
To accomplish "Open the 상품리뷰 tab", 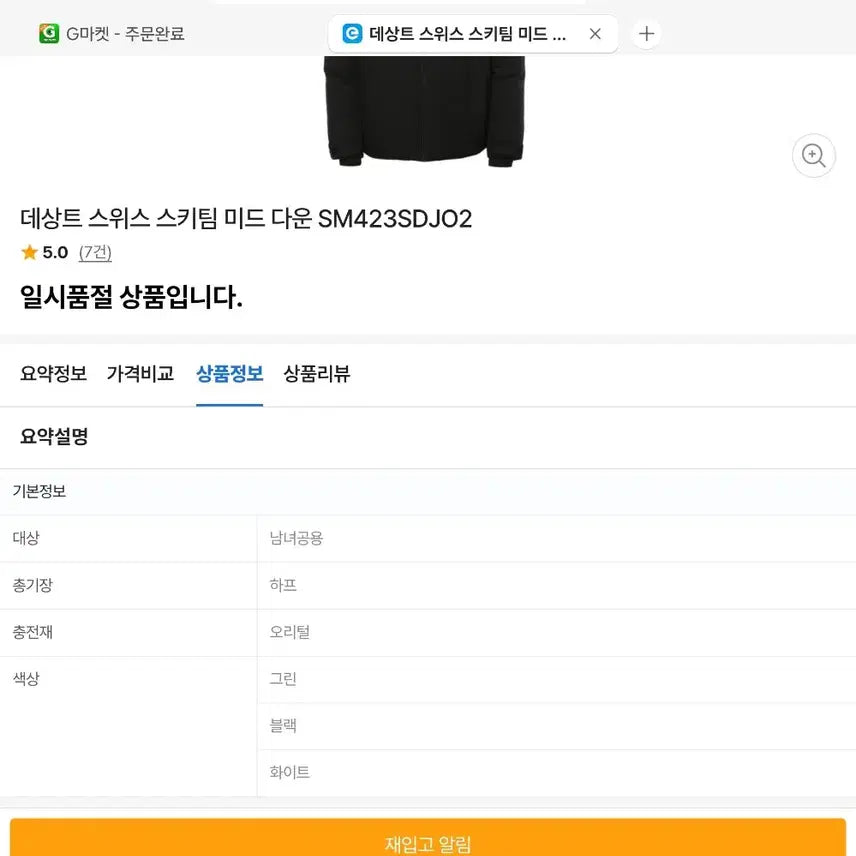I will tap(317, 374).
